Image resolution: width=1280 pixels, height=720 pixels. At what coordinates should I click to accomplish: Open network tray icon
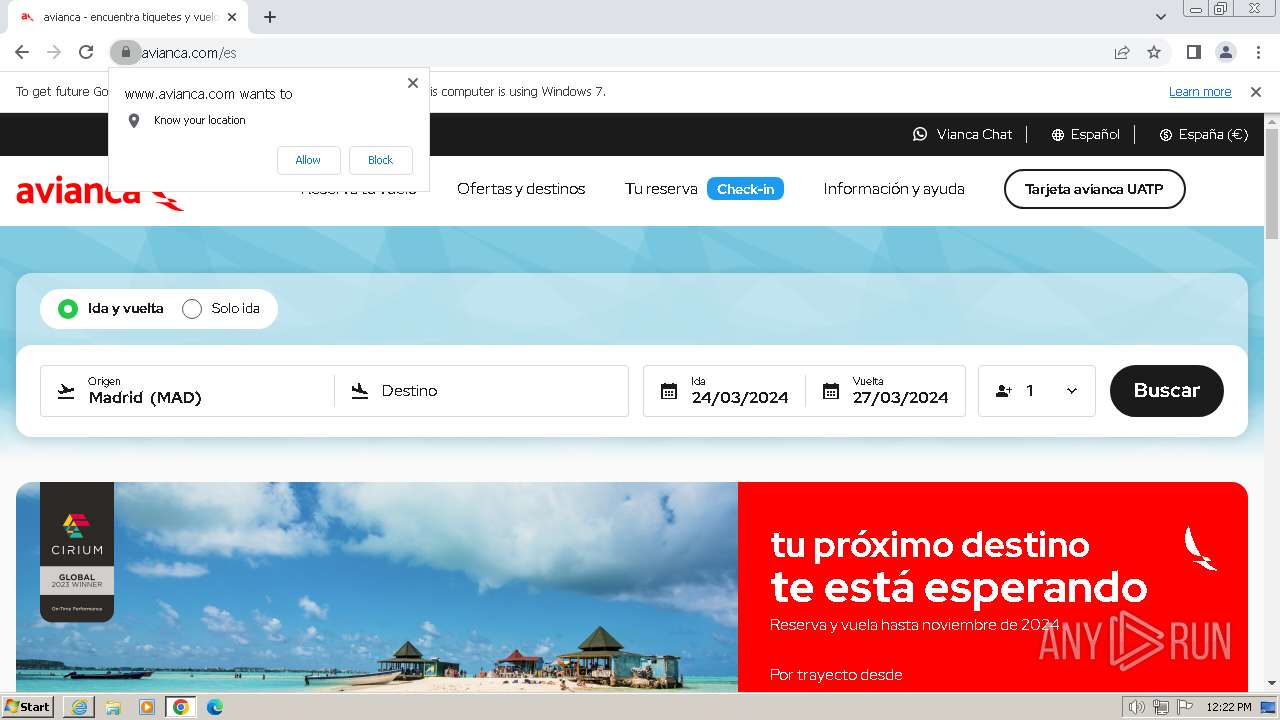coord(1161,707)
